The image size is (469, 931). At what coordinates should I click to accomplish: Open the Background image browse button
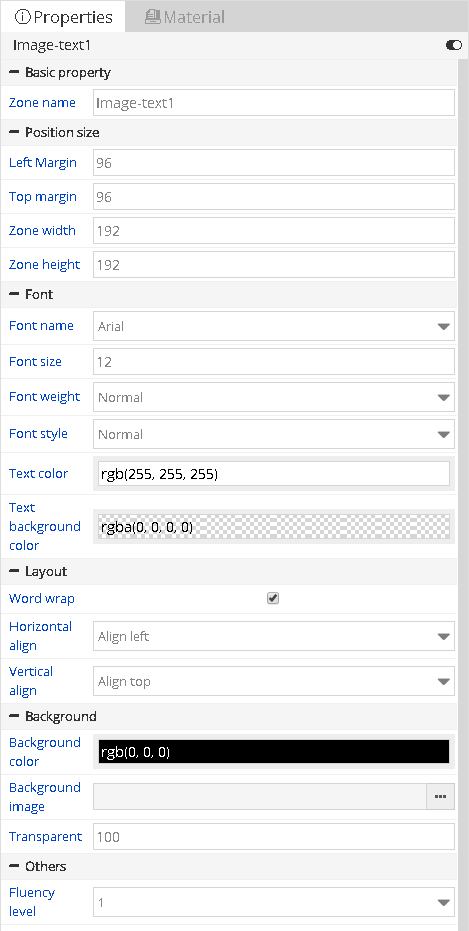[x=441, y=797]
